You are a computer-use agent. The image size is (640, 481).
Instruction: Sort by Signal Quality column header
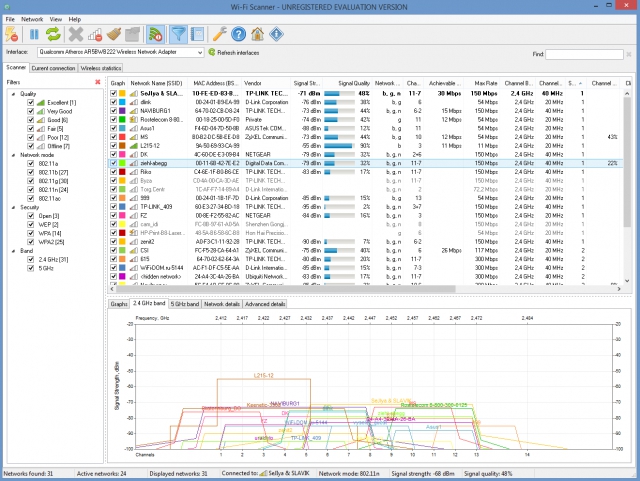[x=347, y=83]
